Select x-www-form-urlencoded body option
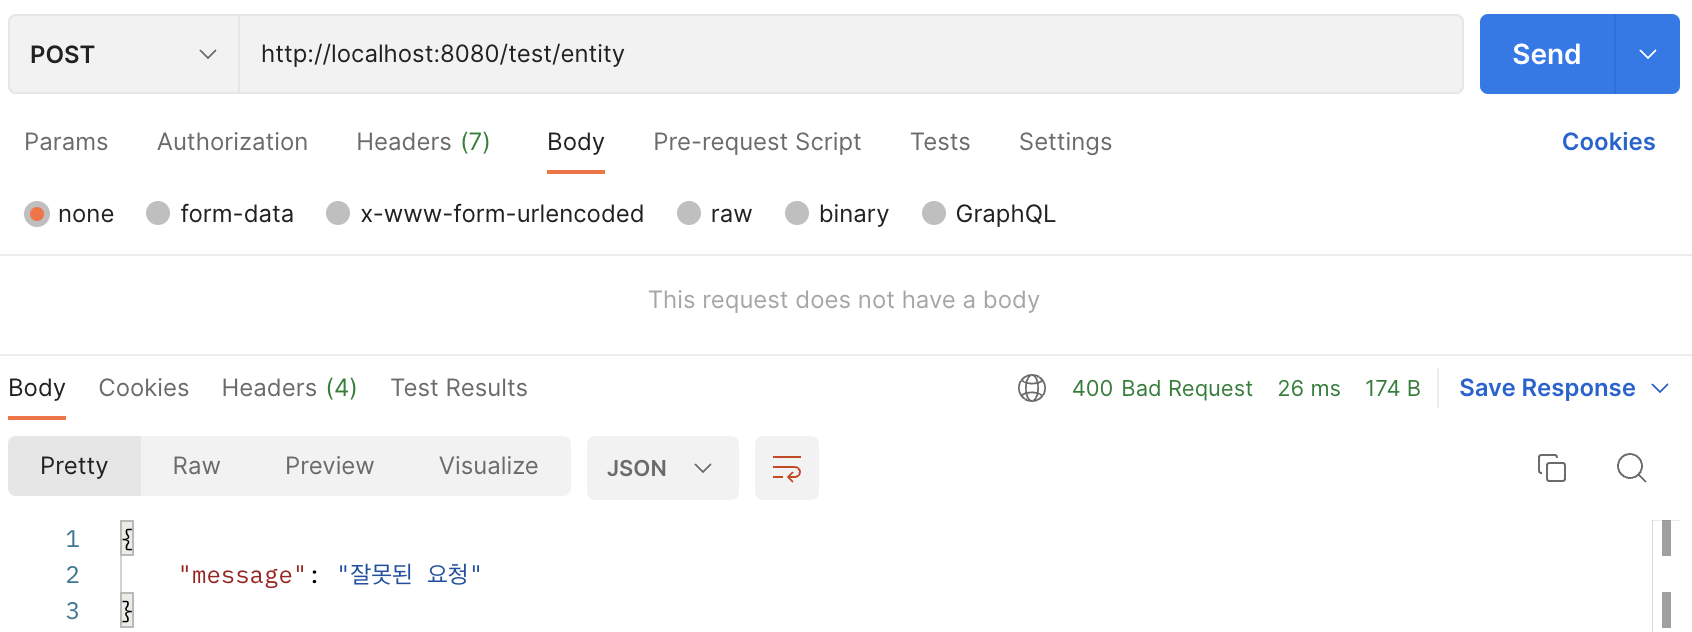Image resolution: width=1692 pixels, height=632 pixels. (x=338, y=213)
